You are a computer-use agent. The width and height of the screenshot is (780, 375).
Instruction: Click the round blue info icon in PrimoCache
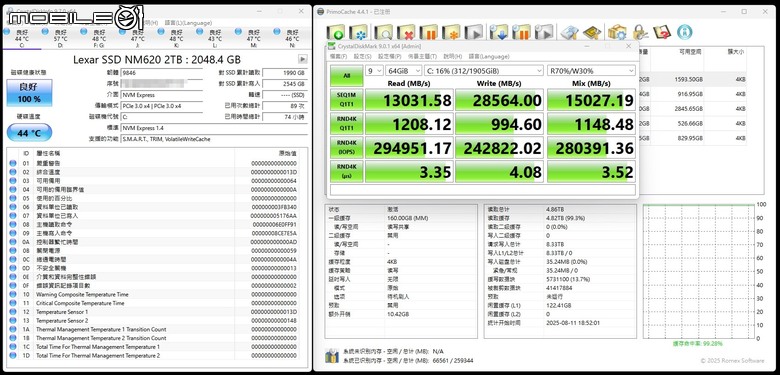685,32
